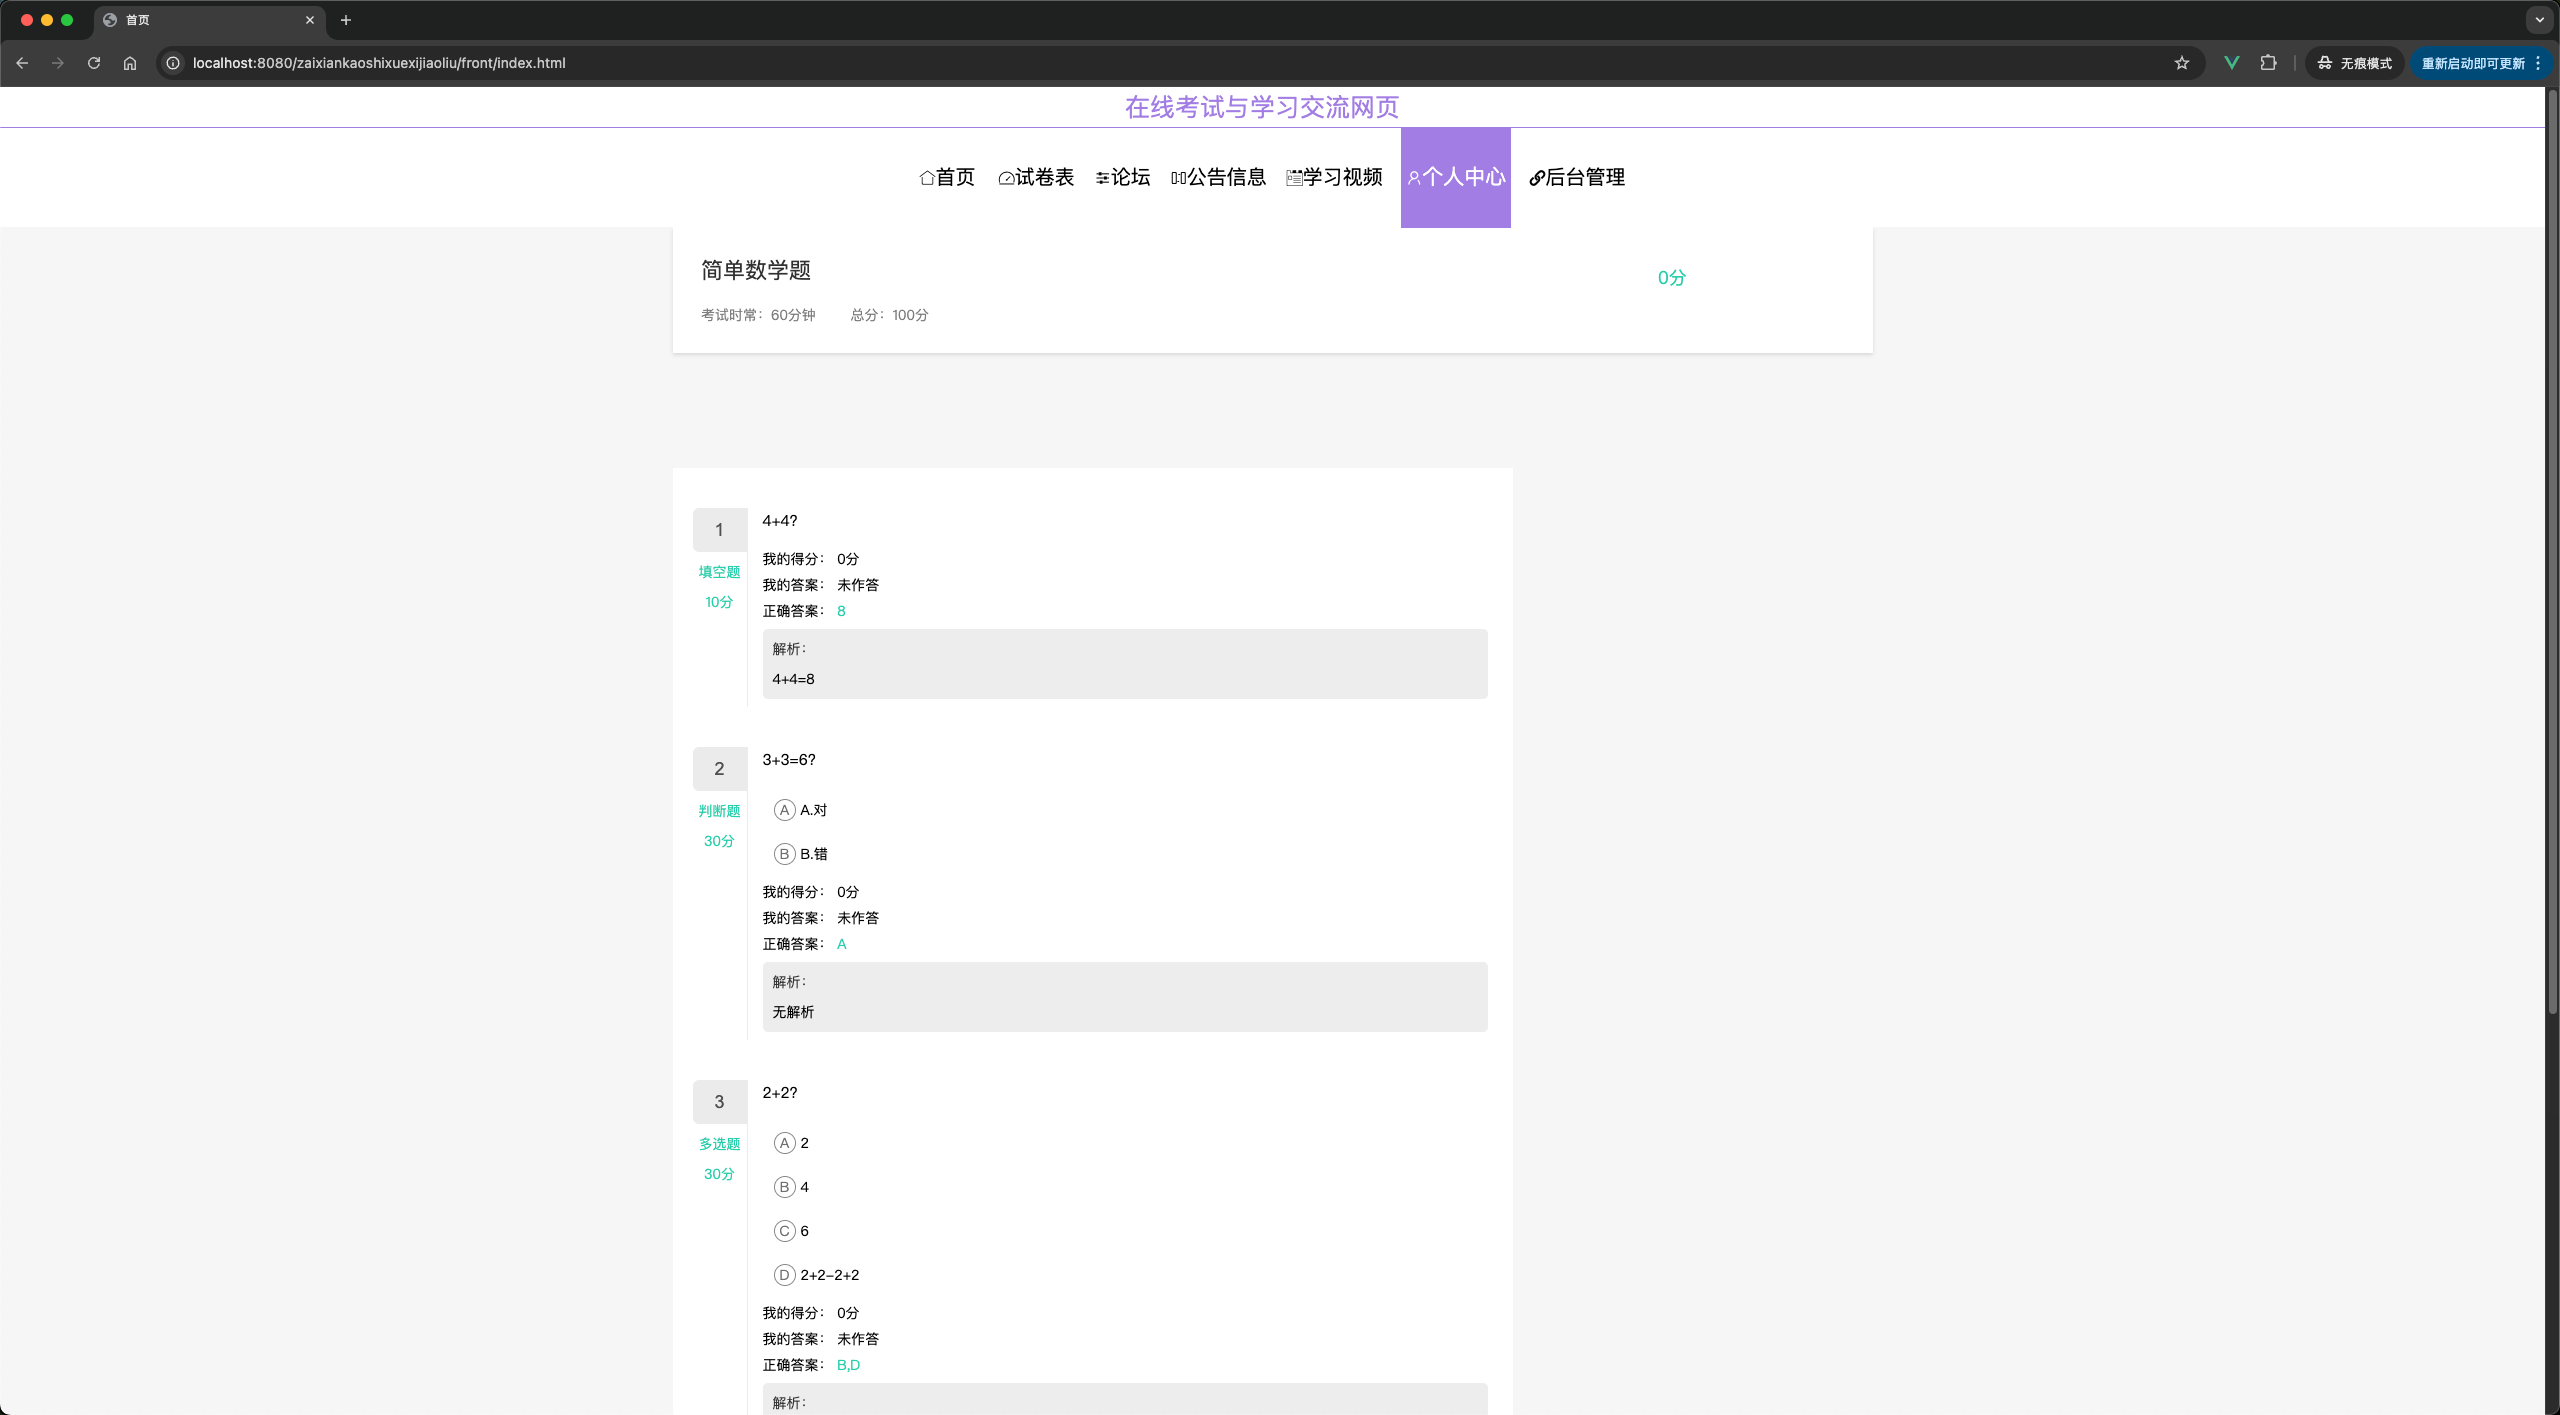Image resolution: width=2560 pixels, height=1415 pixels.
Task: Click the 总分：100分 text
Action: click(890, 315)
